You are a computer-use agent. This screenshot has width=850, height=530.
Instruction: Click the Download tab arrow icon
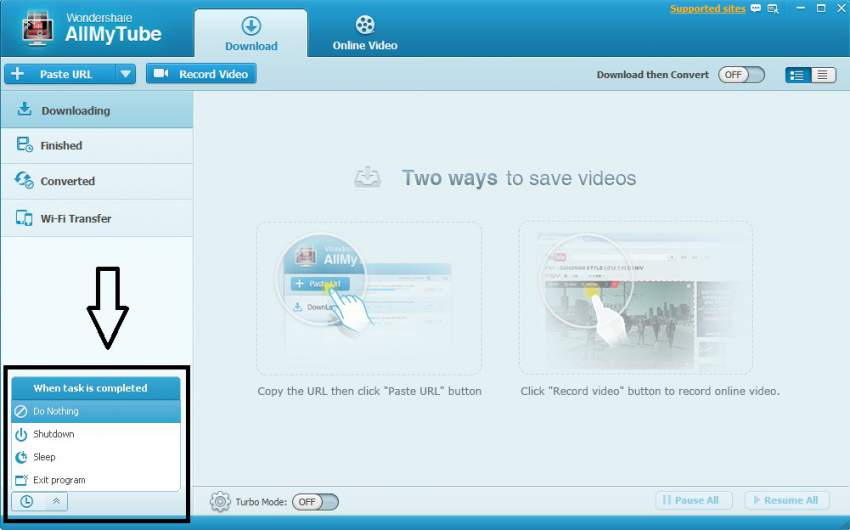click(x=251, y=25)
